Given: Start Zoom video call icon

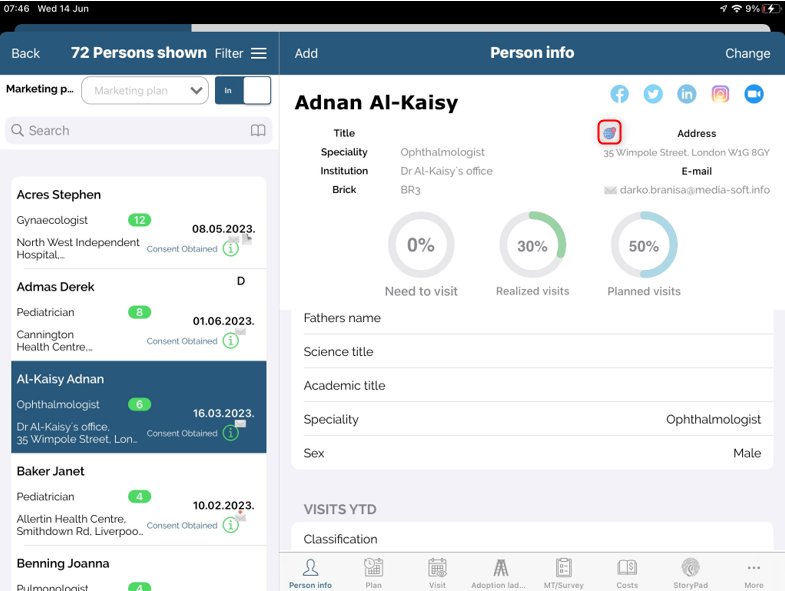Looking at the screenshot, I should [754, 94].
